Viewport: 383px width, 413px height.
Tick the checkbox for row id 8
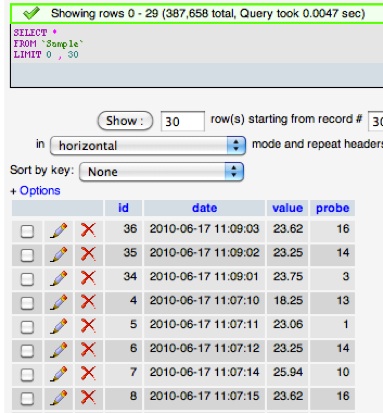click(27, 399)
